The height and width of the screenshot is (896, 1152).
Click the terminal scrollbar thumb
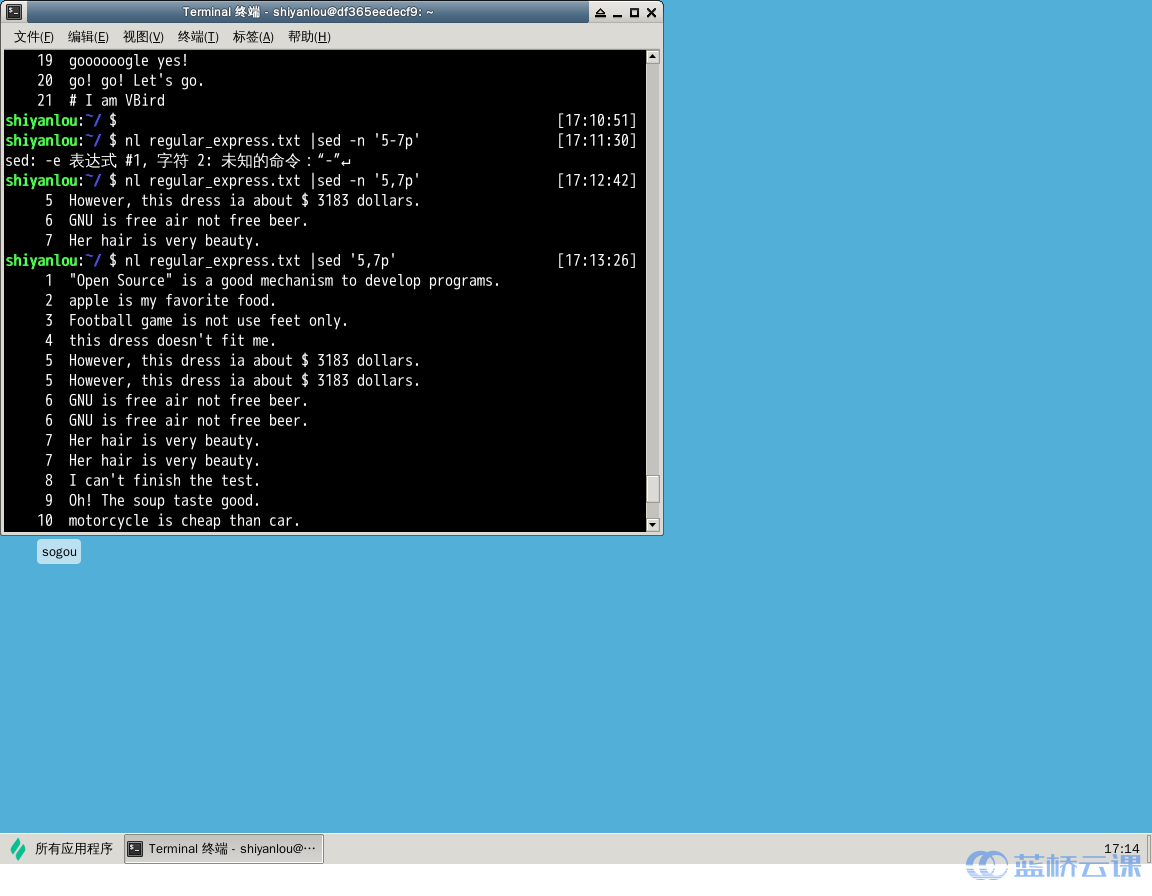(652, 489)
